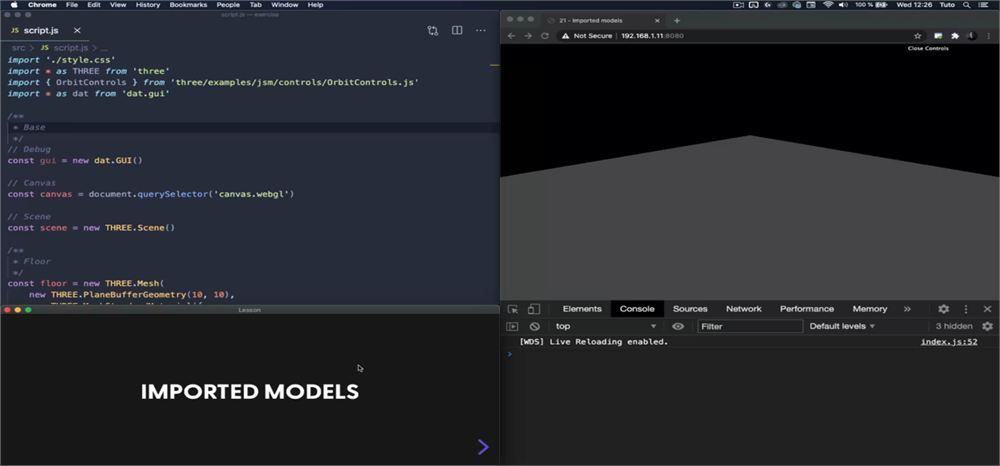Open the Edit menu

click(x=94, y=4)
